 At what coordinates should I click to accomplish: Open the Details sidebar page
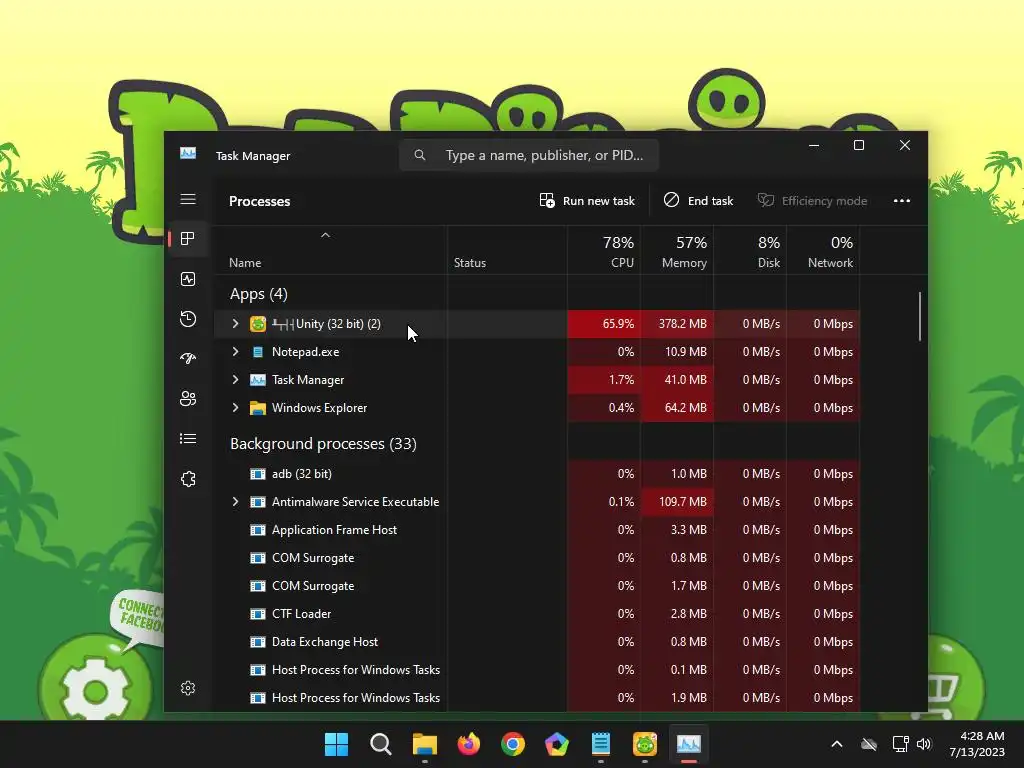click(188, 439)
